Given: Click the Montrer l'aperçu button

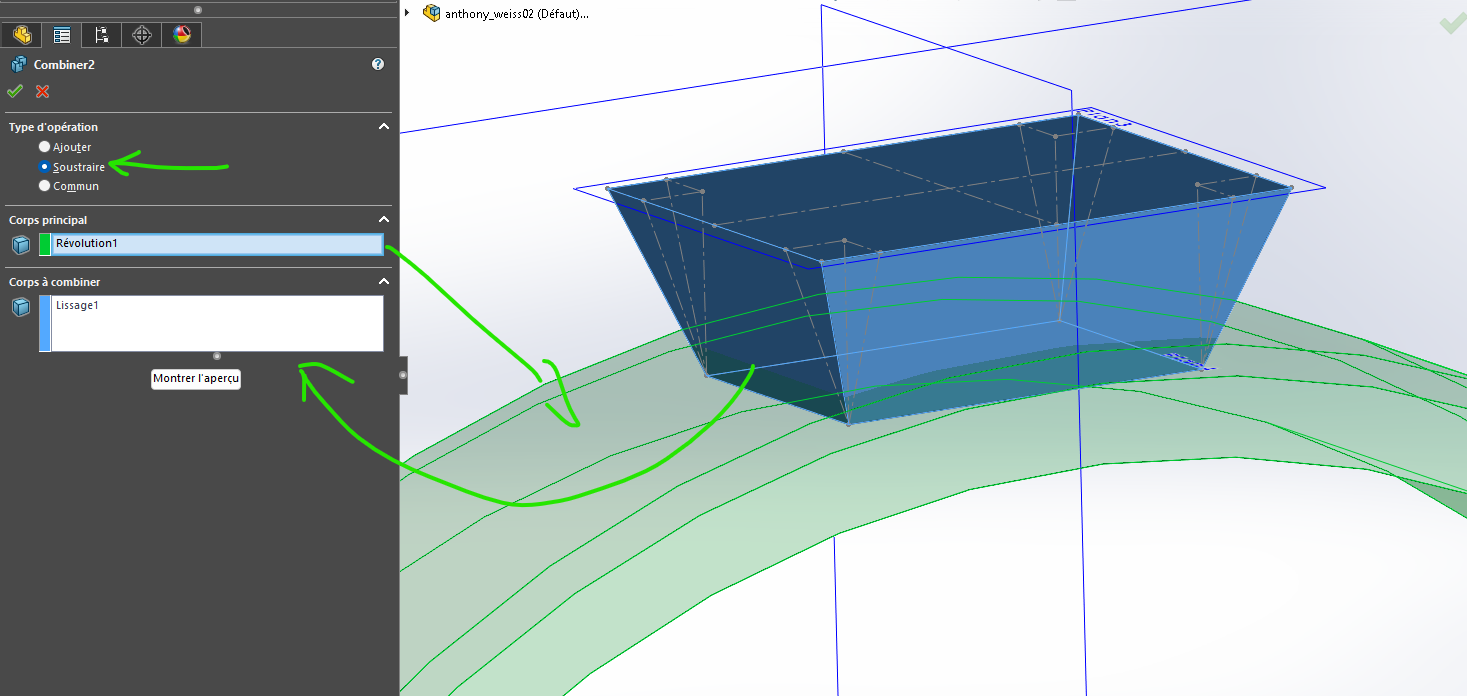Looking at the screenshot, I should coord(196,379).
